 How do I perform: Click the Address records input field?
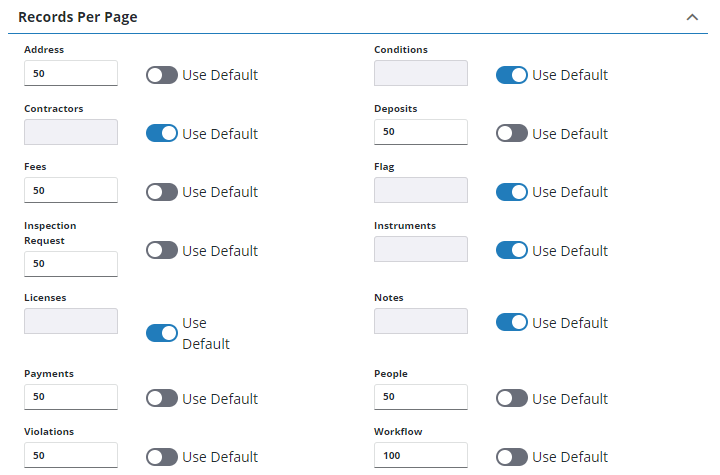coord(71,74)
